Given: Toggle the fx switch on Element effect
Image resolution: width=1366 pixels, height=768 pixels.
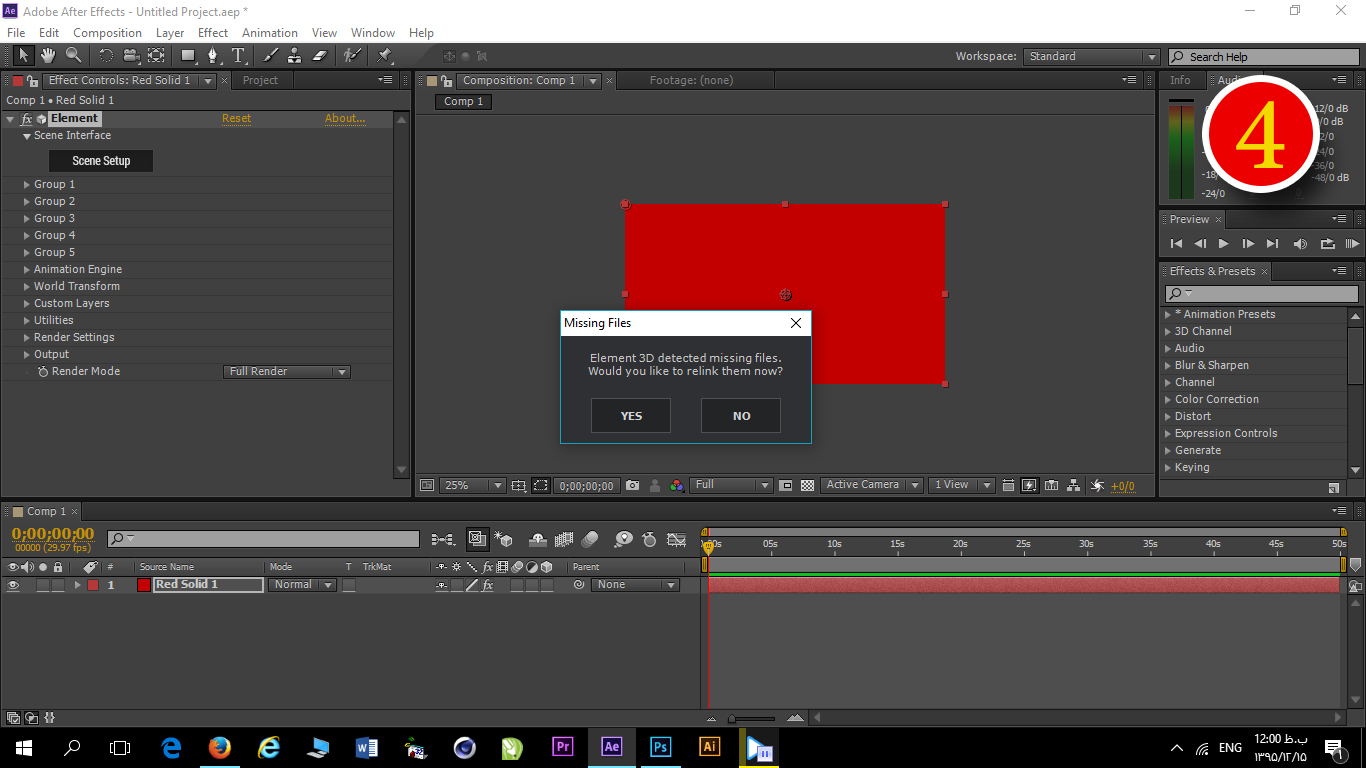Looking at the screenshot, I should (27, 118).
